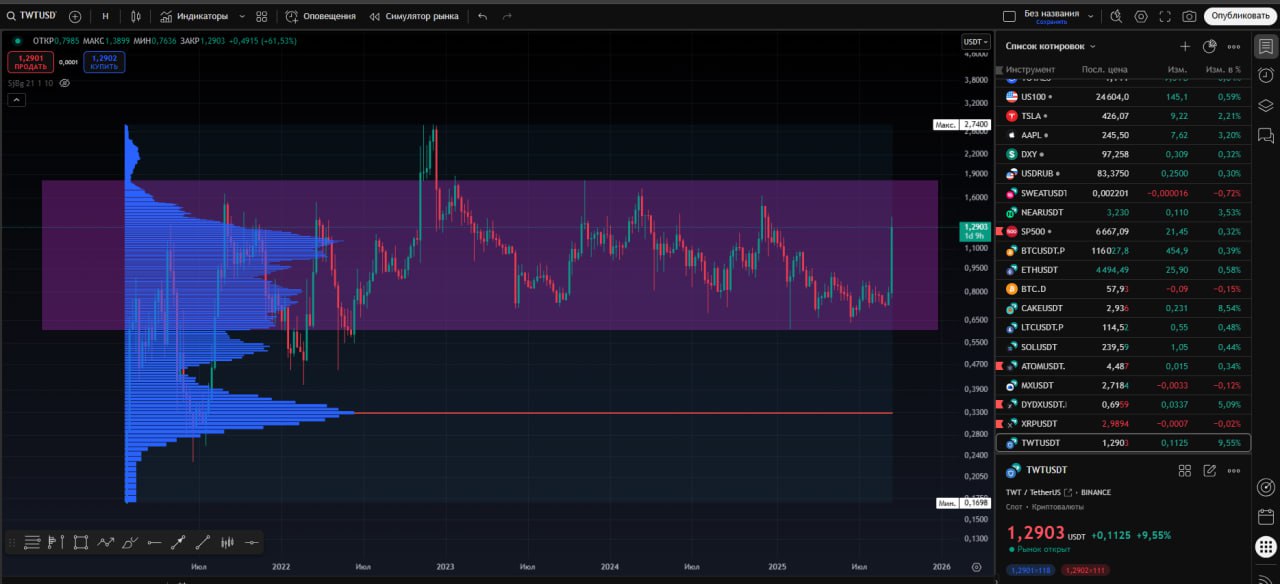Redo the last chart action
The height and width of the screenshot is (584, 1280).
pyautogui.click(x=507, y=16)
